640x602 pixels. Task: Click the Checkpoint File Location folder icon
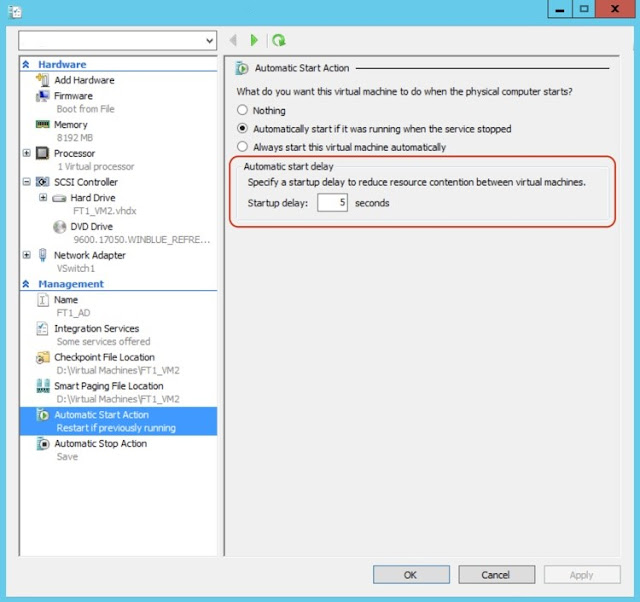pyautogui.click(x=42, y=358)
